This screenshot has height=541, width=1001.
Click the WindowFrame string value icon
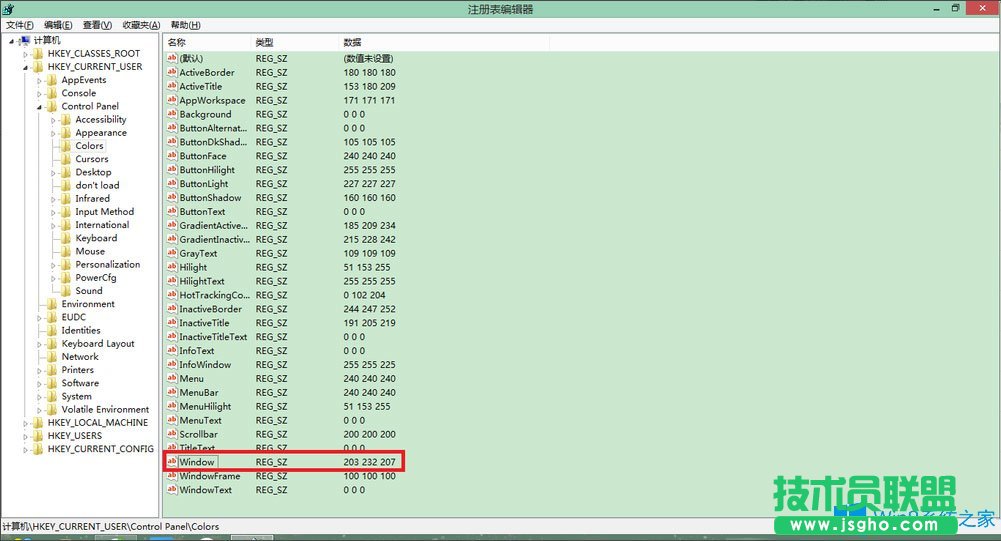172,476
